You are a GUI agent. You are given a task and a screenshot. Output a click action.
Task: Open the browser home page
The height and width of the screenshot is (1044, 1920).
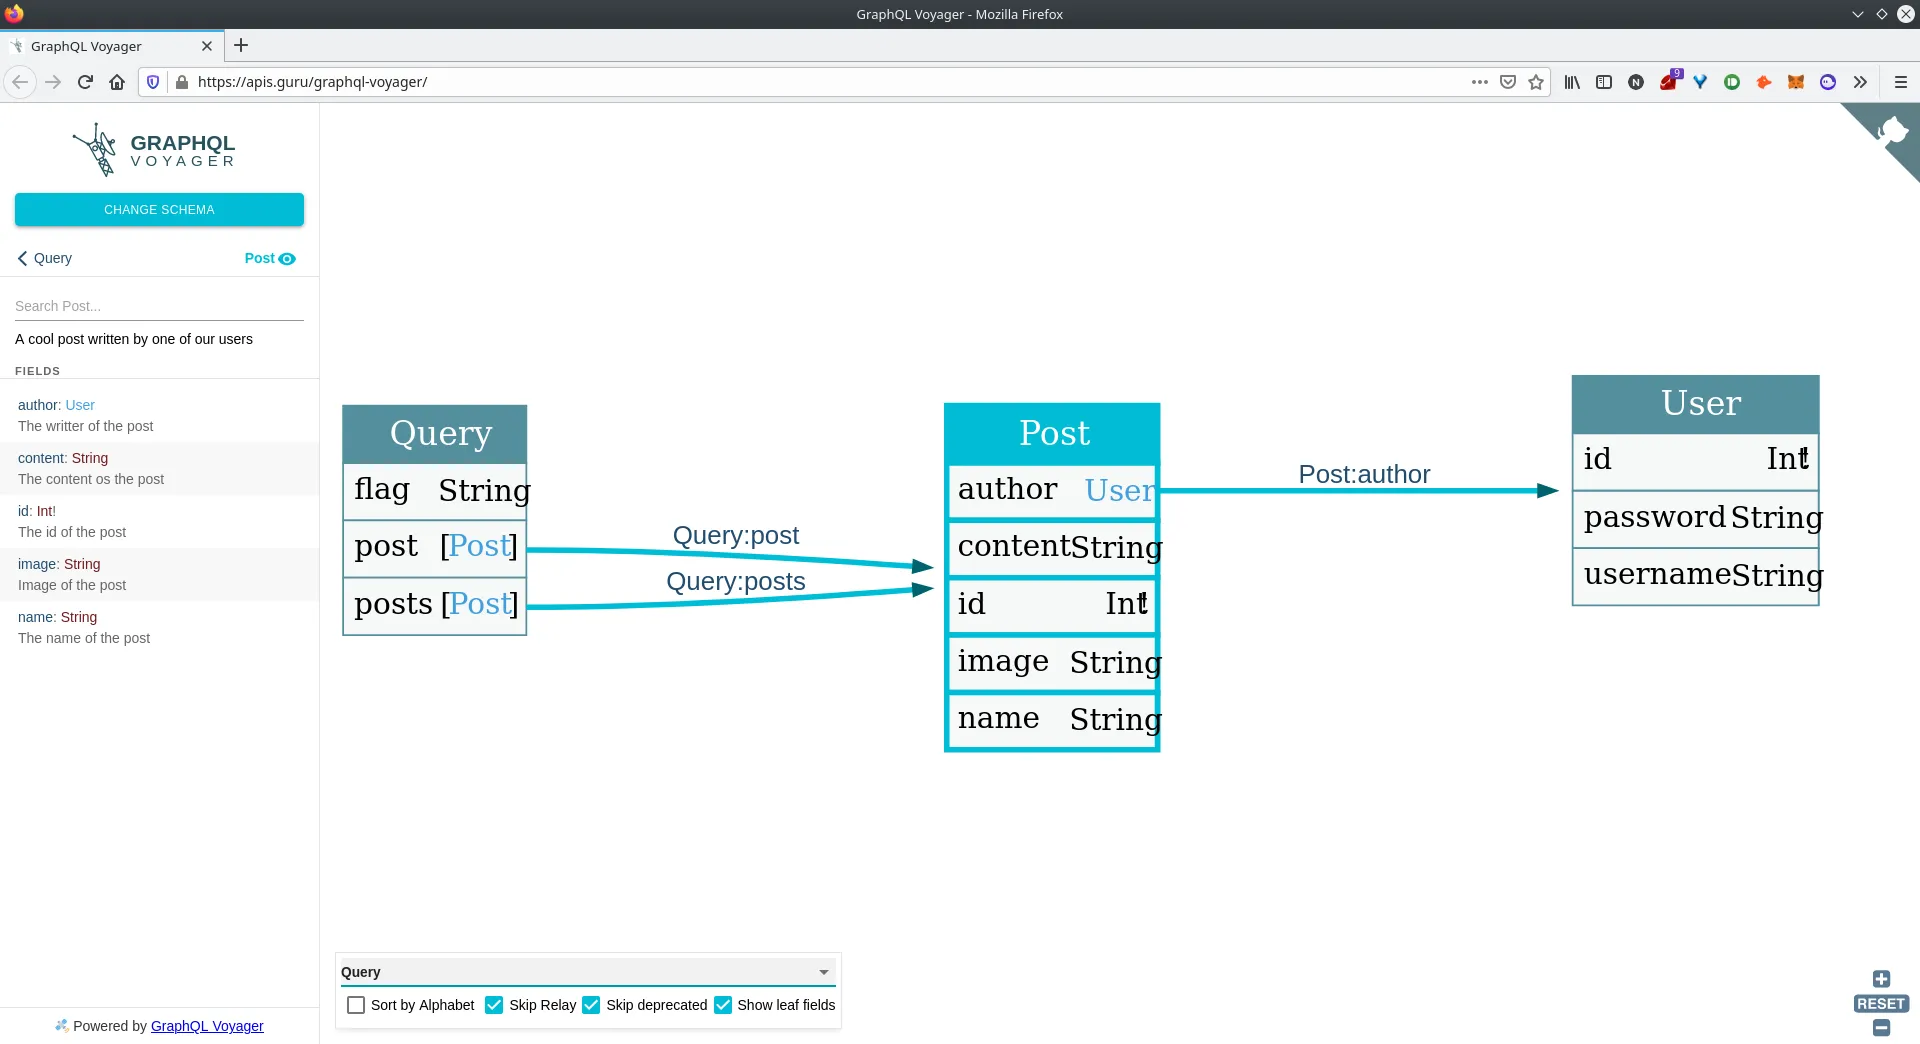(x=117, y=82)
